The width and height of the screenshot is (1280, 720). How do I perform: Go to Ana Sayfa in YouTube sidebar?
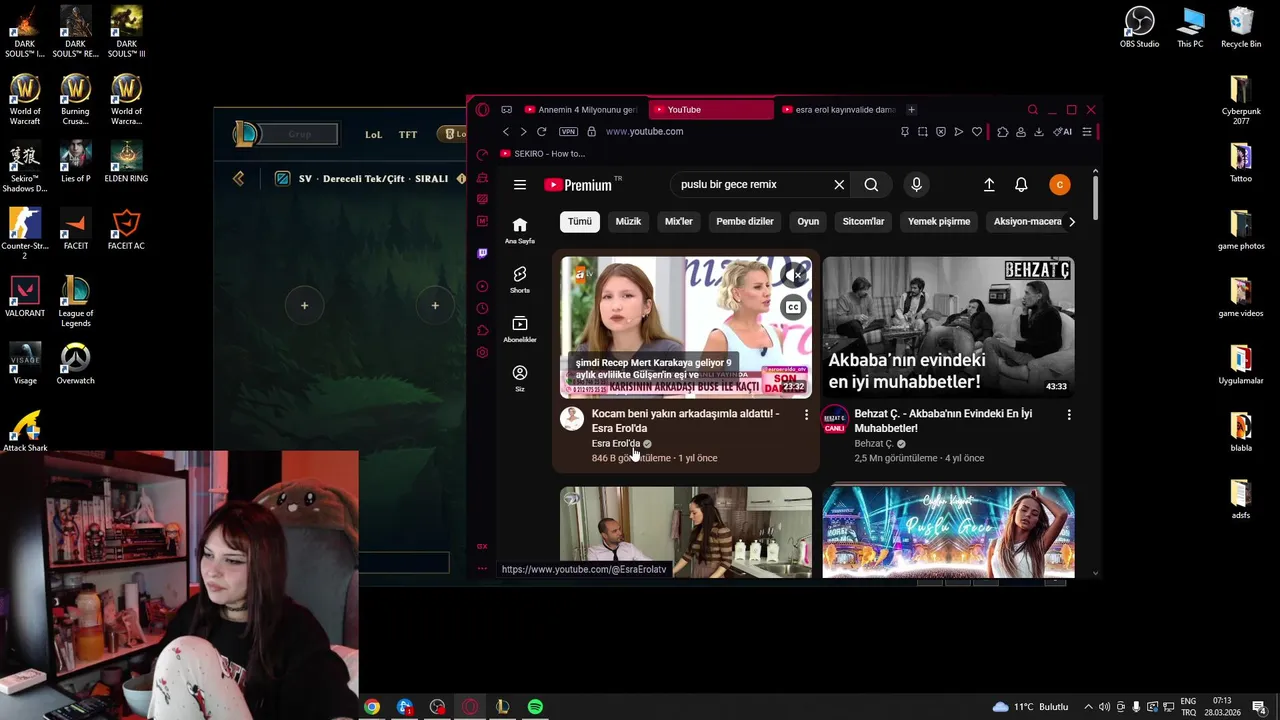tap(520, 230)
